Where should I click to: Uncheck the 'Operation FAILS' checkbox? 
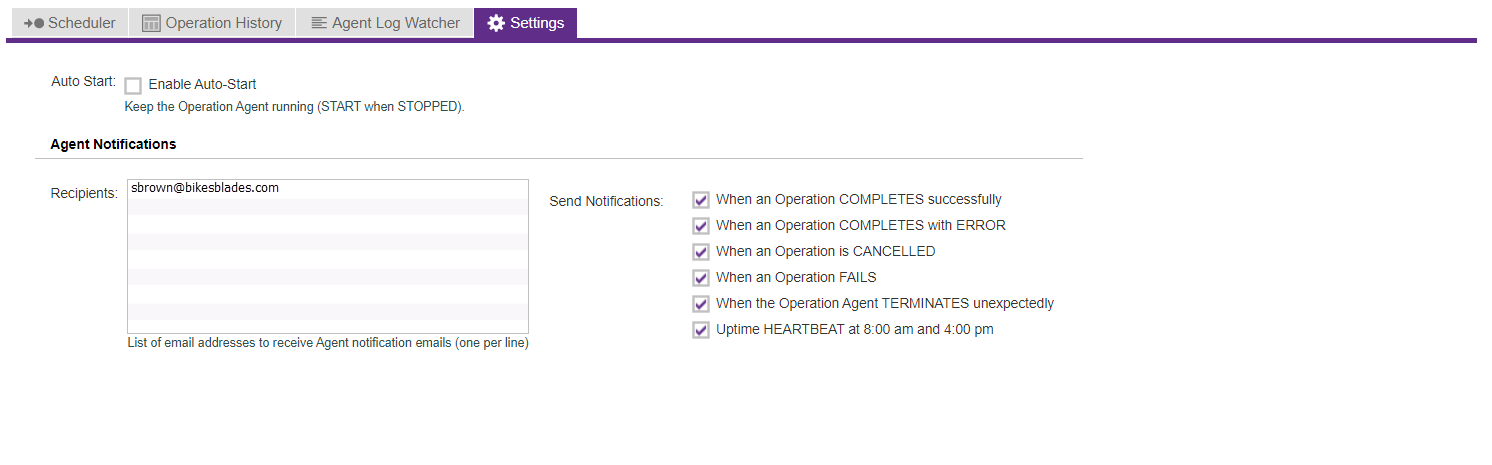pyautogui.click(x=701, y=278)
